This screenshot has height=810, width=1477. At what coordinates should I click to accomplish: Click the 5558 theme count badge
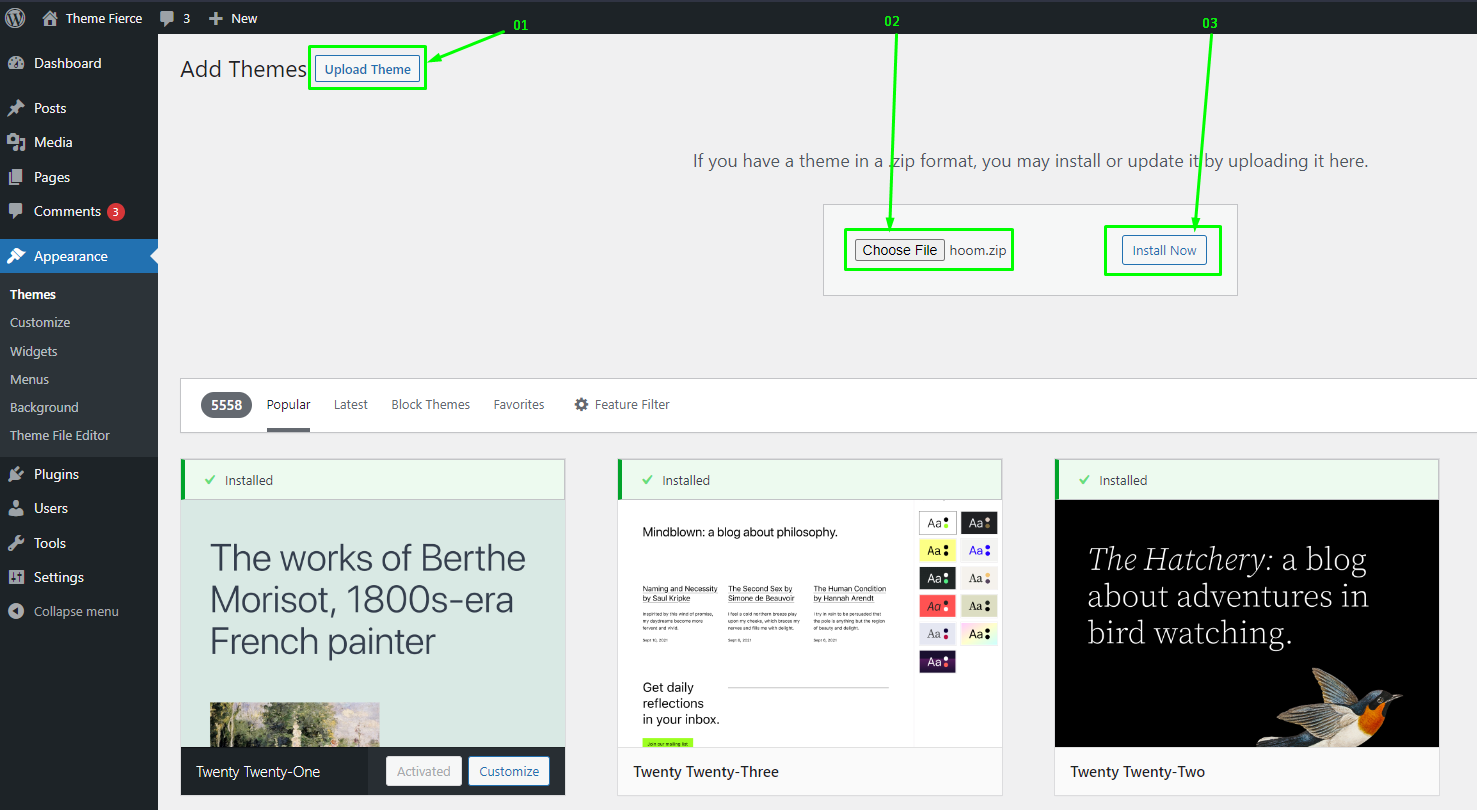tap(226, 405)
